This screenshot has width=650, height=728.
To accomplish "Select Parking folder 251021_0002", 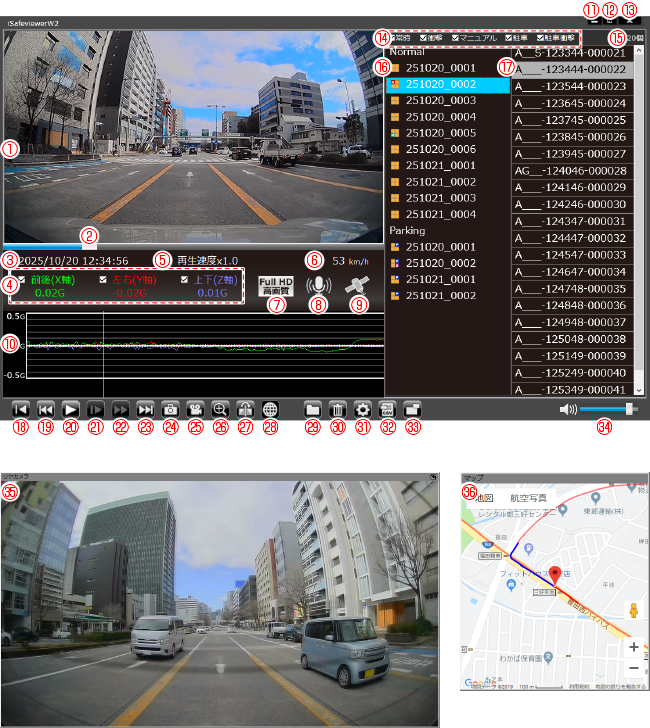I will (x=441, y=295).
